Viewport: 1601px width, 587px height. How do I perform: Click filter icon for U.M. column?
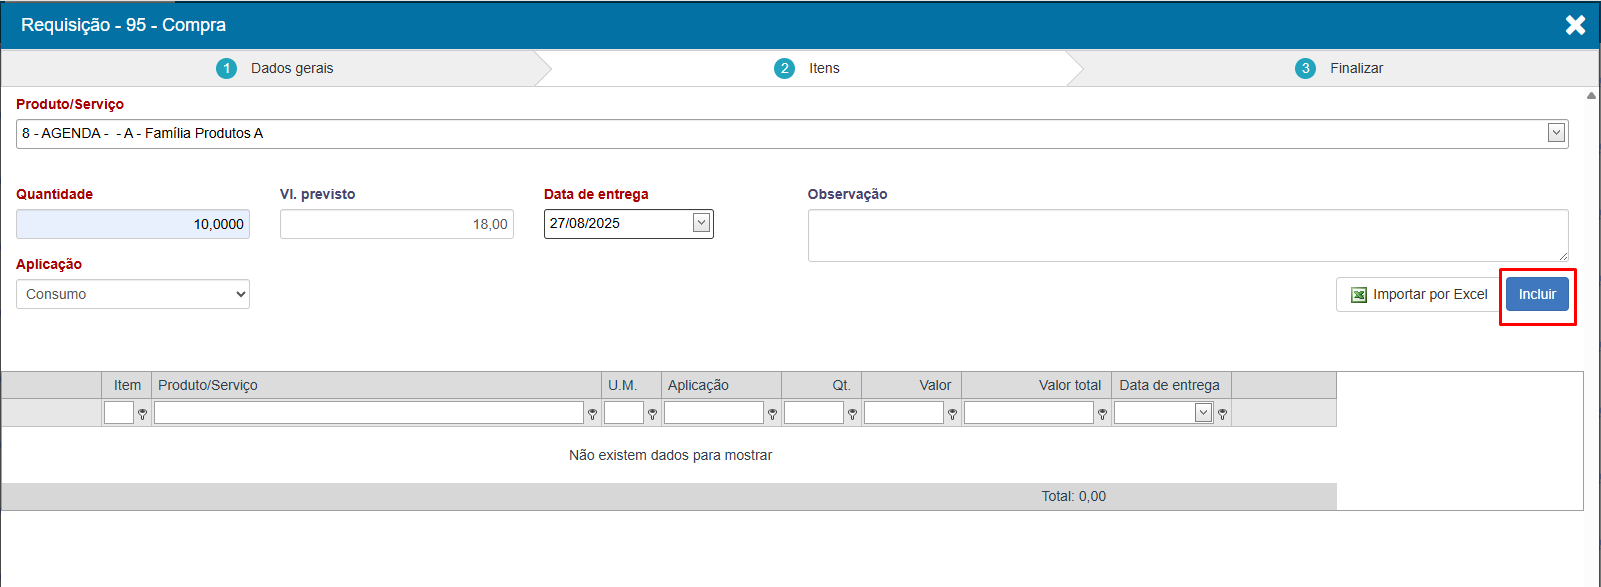652,414
